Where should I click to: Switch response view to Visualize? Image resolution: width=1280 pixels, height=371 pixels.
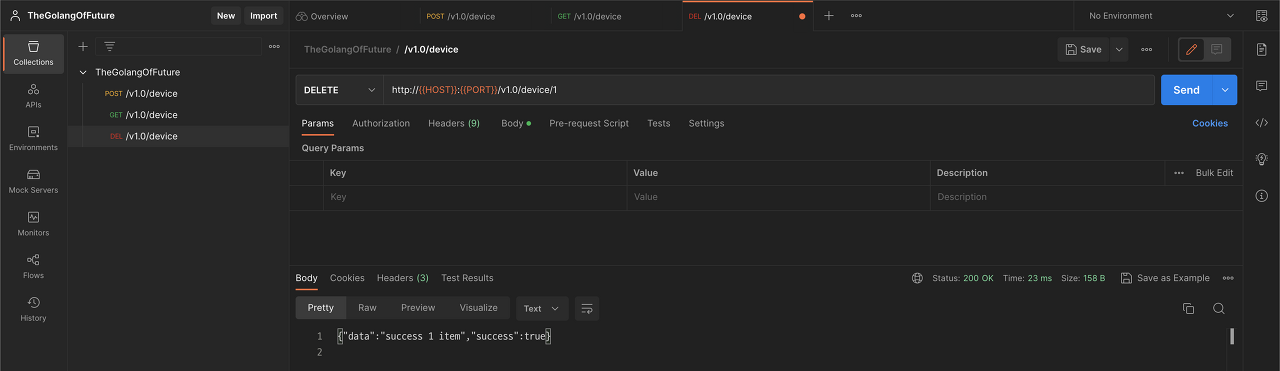(479, 308)
